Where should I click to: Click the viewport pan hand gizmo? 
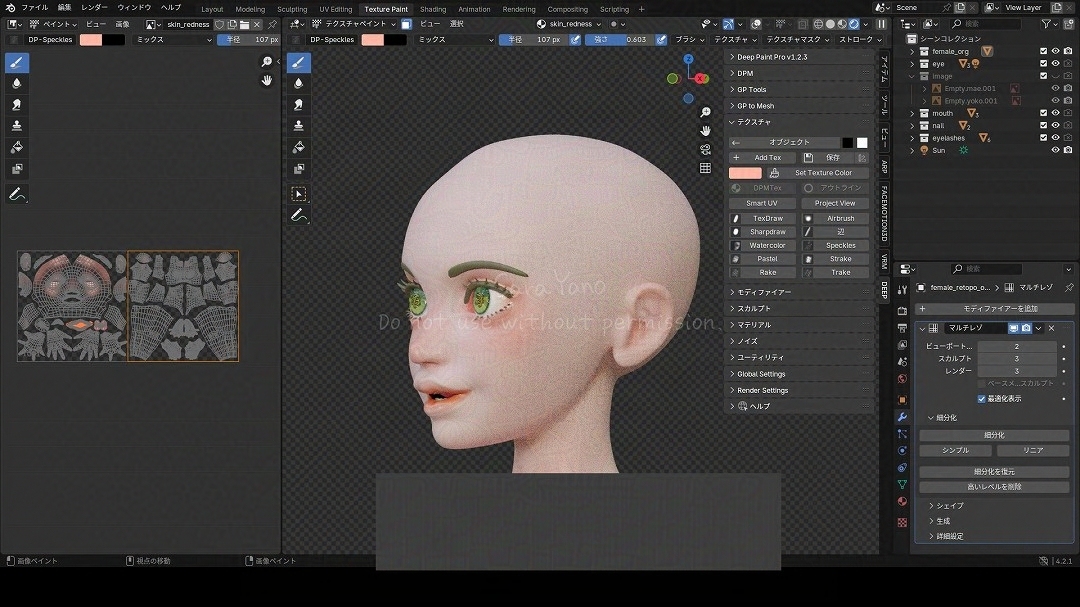click(705, 131)
